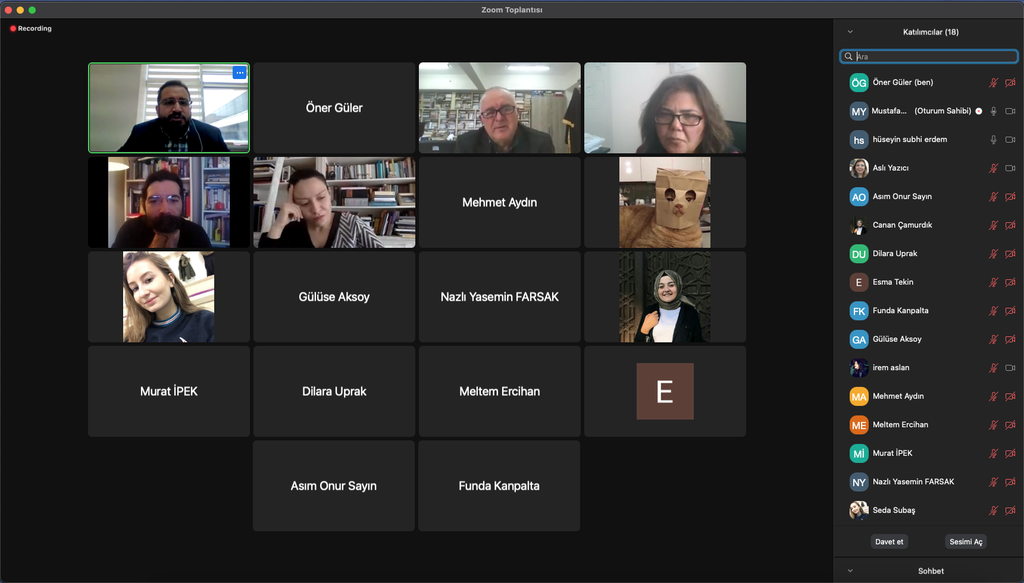Select Seda Subaş in participants list
Screen dimensions: 1024x583
point(929,511)
